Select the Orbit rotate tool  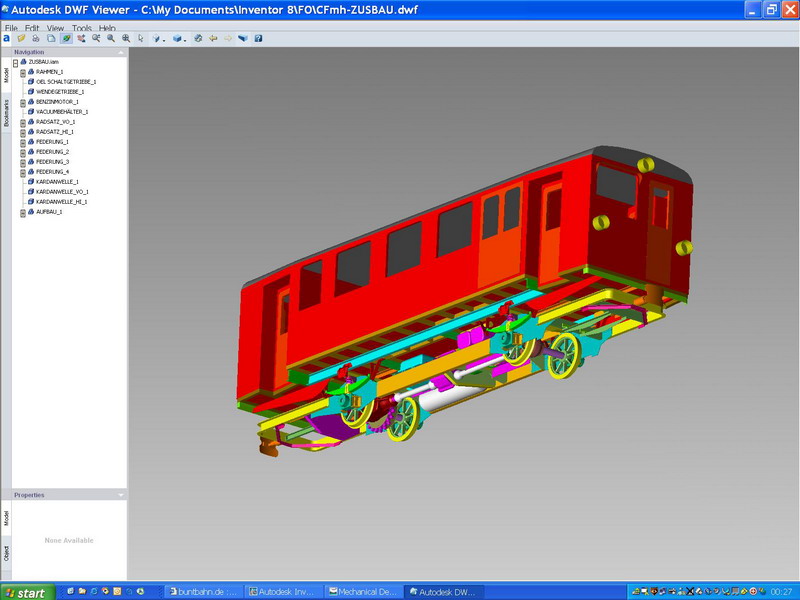coord(198,38)
